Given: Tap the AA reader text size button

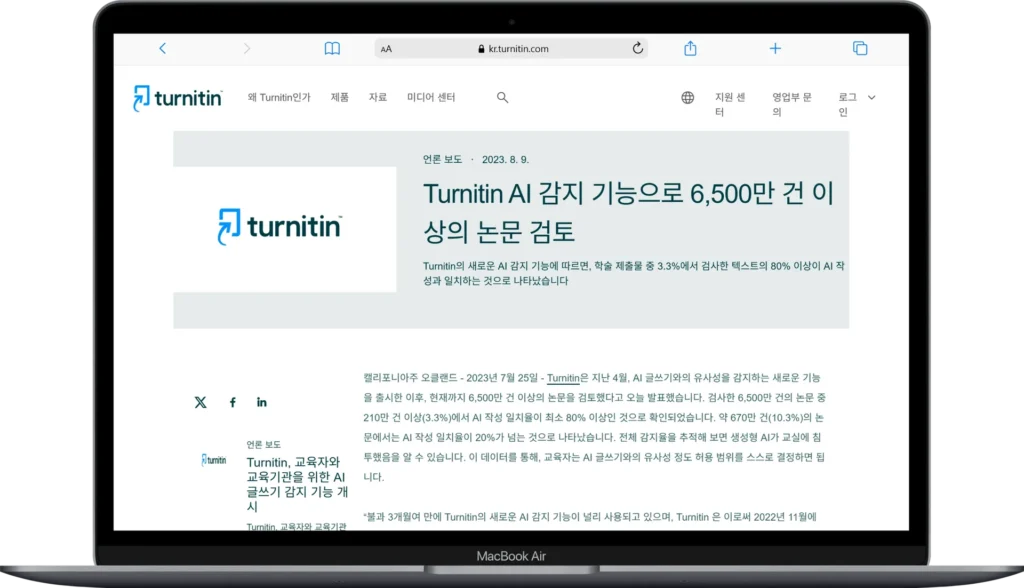Looking at the screenshot, I should pyautogui.click(x=386, y=49).
